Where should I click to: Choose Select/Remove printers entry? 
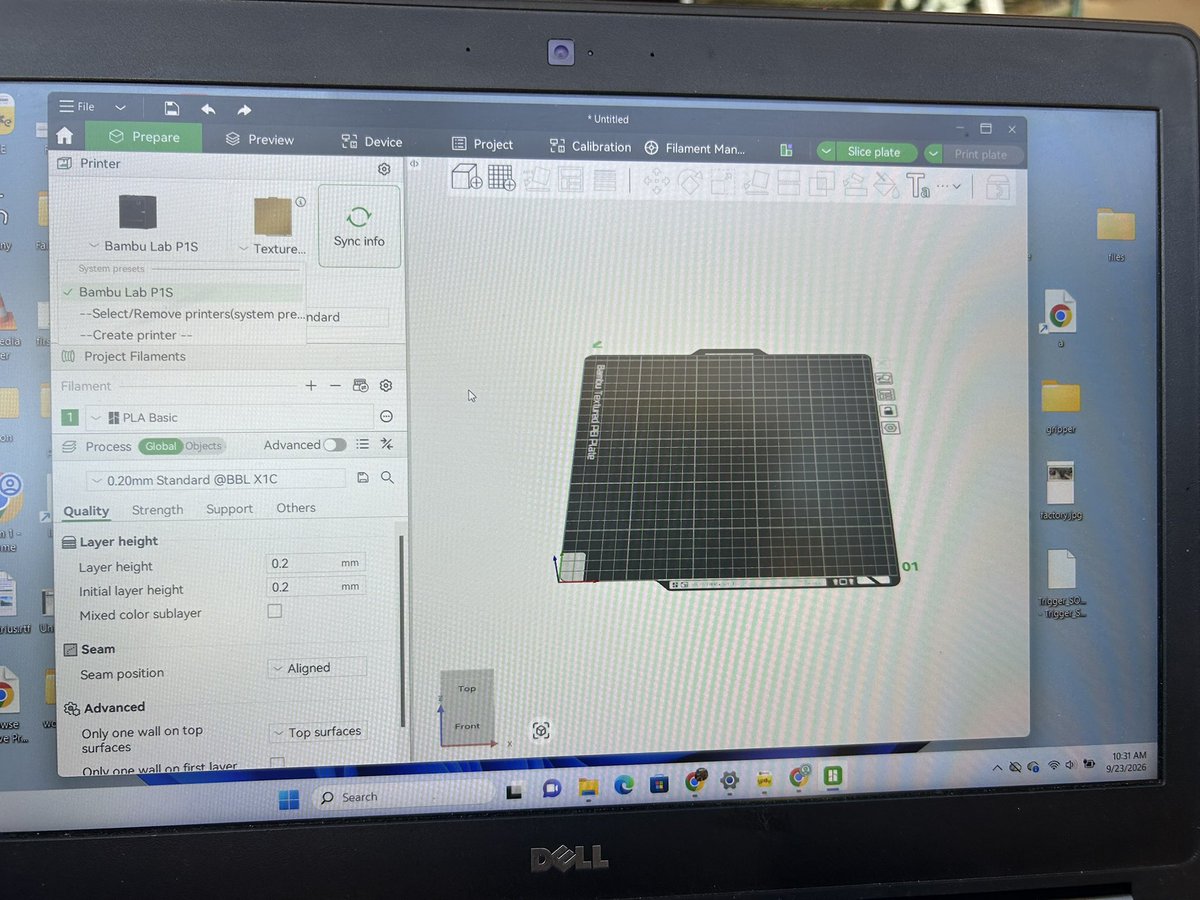pyautogui.click(x=191, y=314)
